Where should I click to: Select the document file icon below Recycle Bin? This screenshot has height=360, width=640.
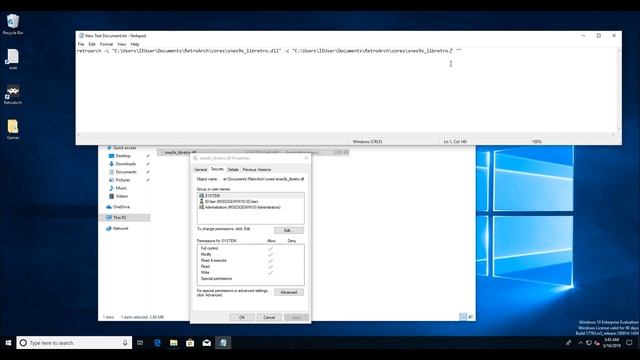pos(13,60)
